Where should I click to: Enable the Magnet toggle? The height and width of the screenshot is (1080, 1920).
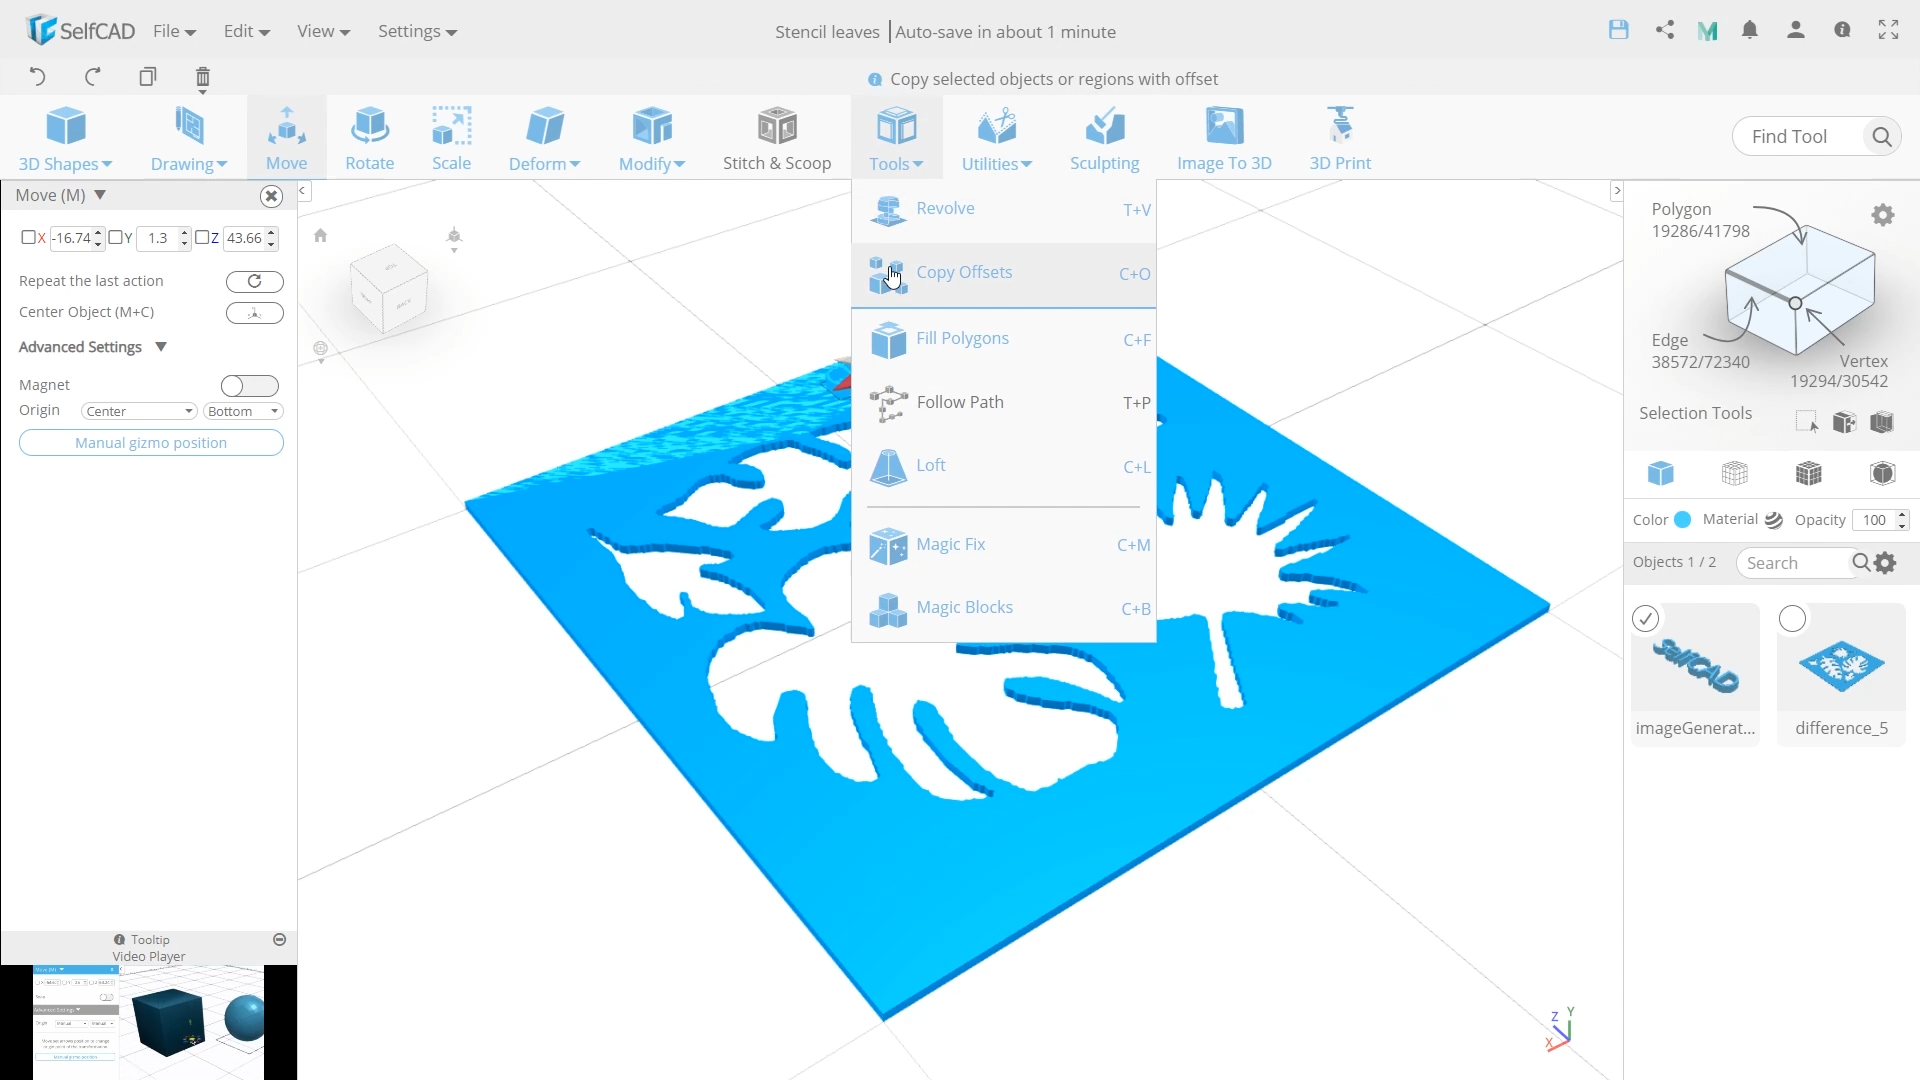[250, 386]
